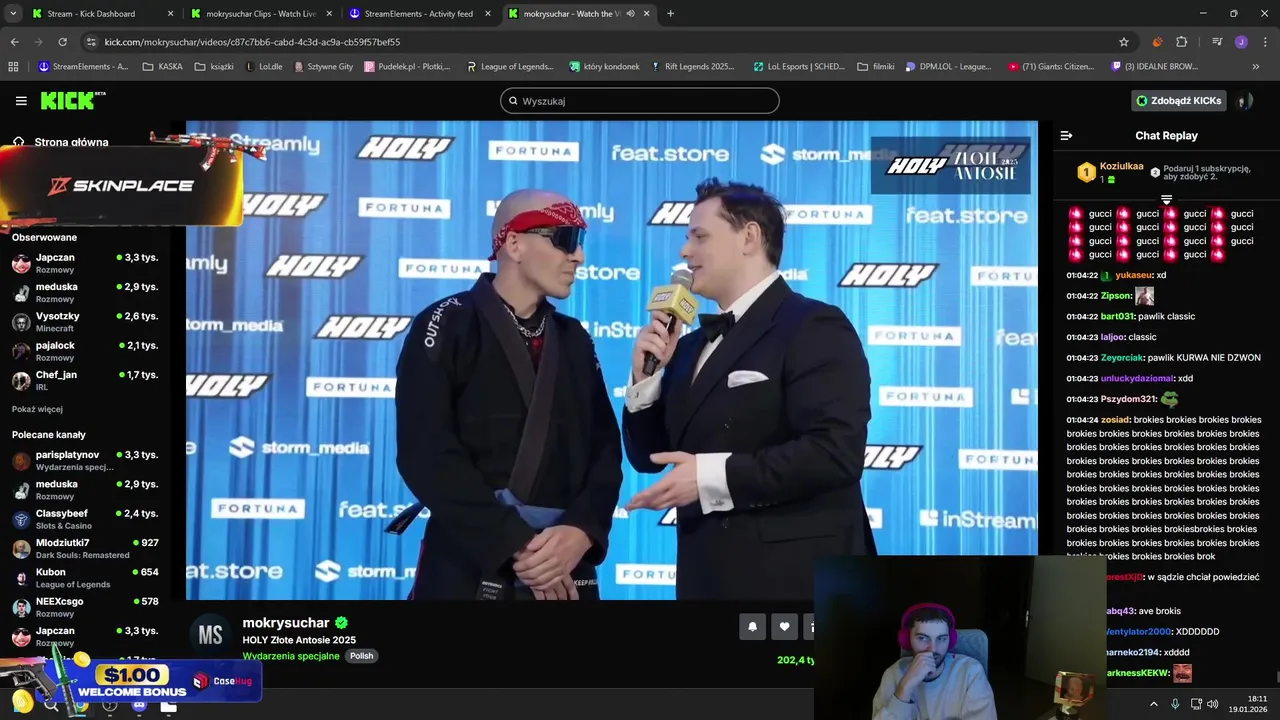Open parisplatynov recommended channel
This screenshot has height=720, width=1280.
coord(85,460)
